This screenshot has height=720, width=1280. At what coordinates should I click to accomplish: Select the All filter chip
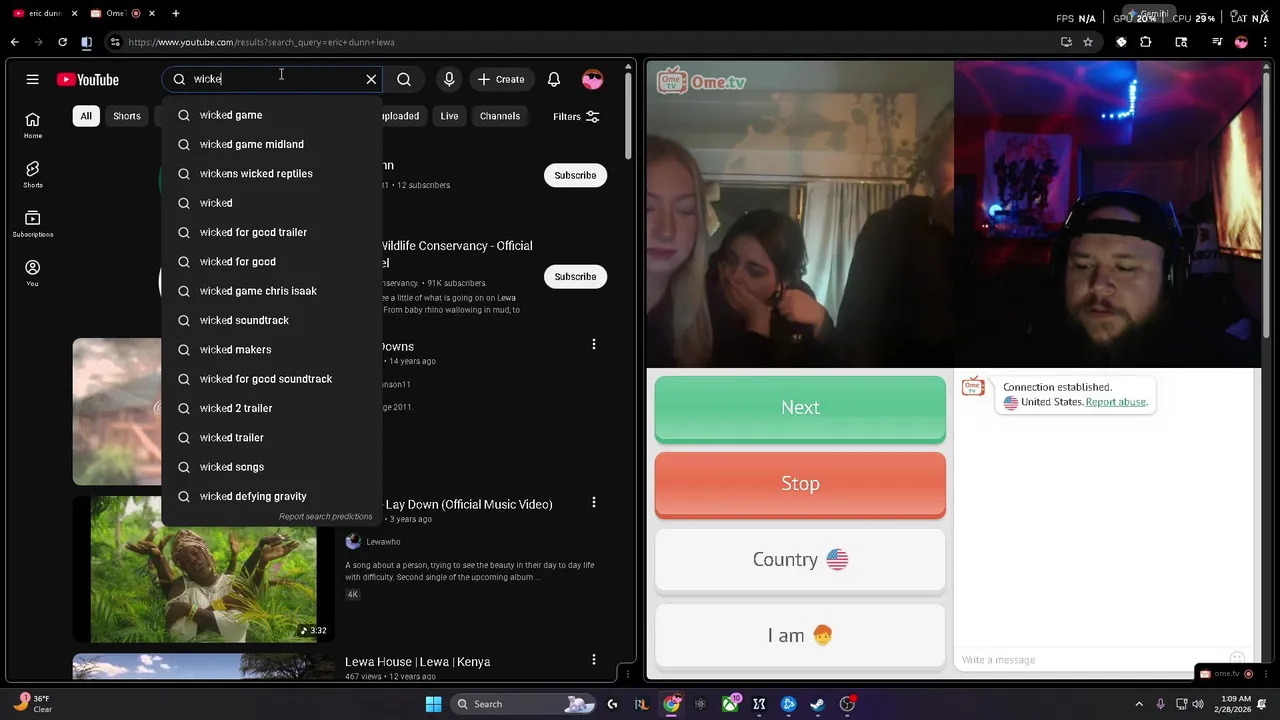point(86,116)
